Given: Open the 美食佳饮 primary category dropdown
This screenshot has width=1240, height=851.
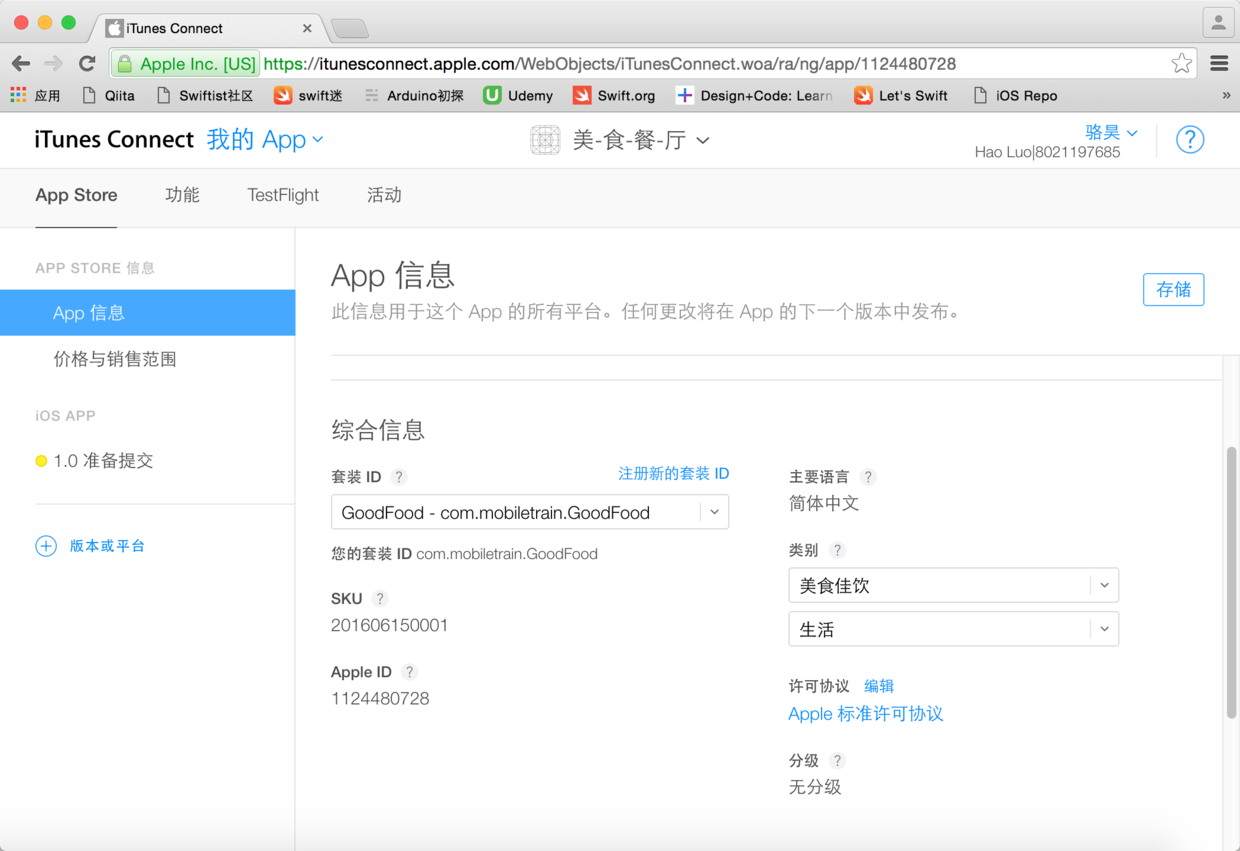Looking at the screenshot, I should pos(954,585).
